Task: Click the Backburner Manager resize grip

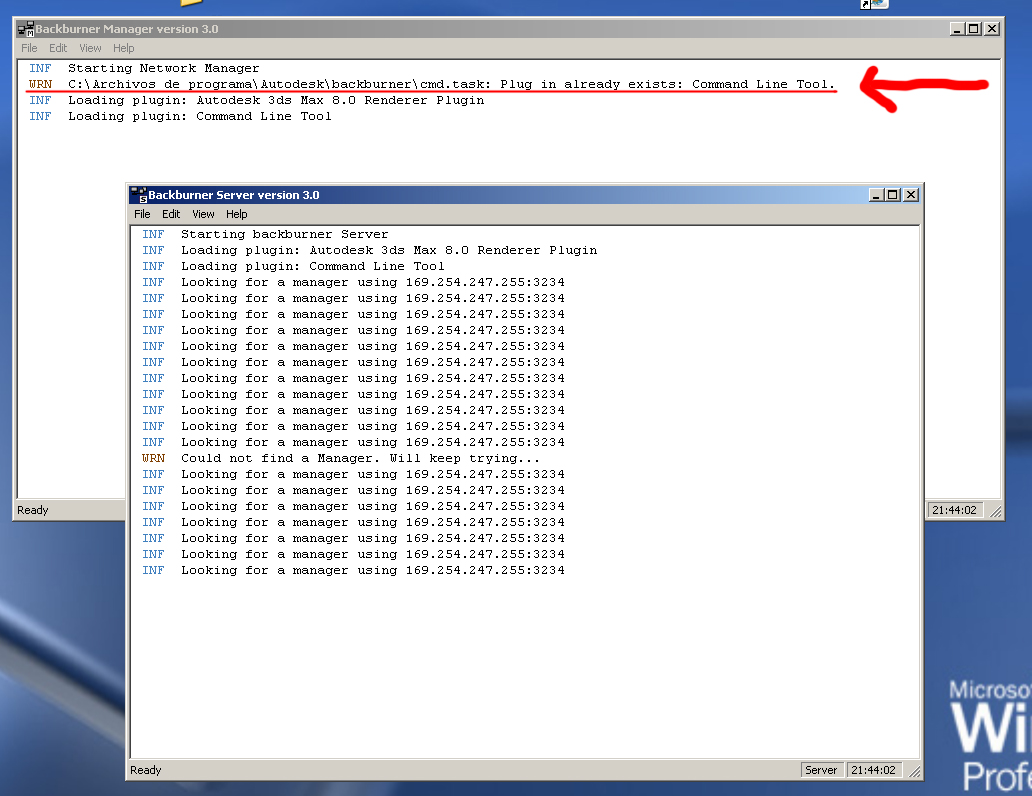Action: 995,511
